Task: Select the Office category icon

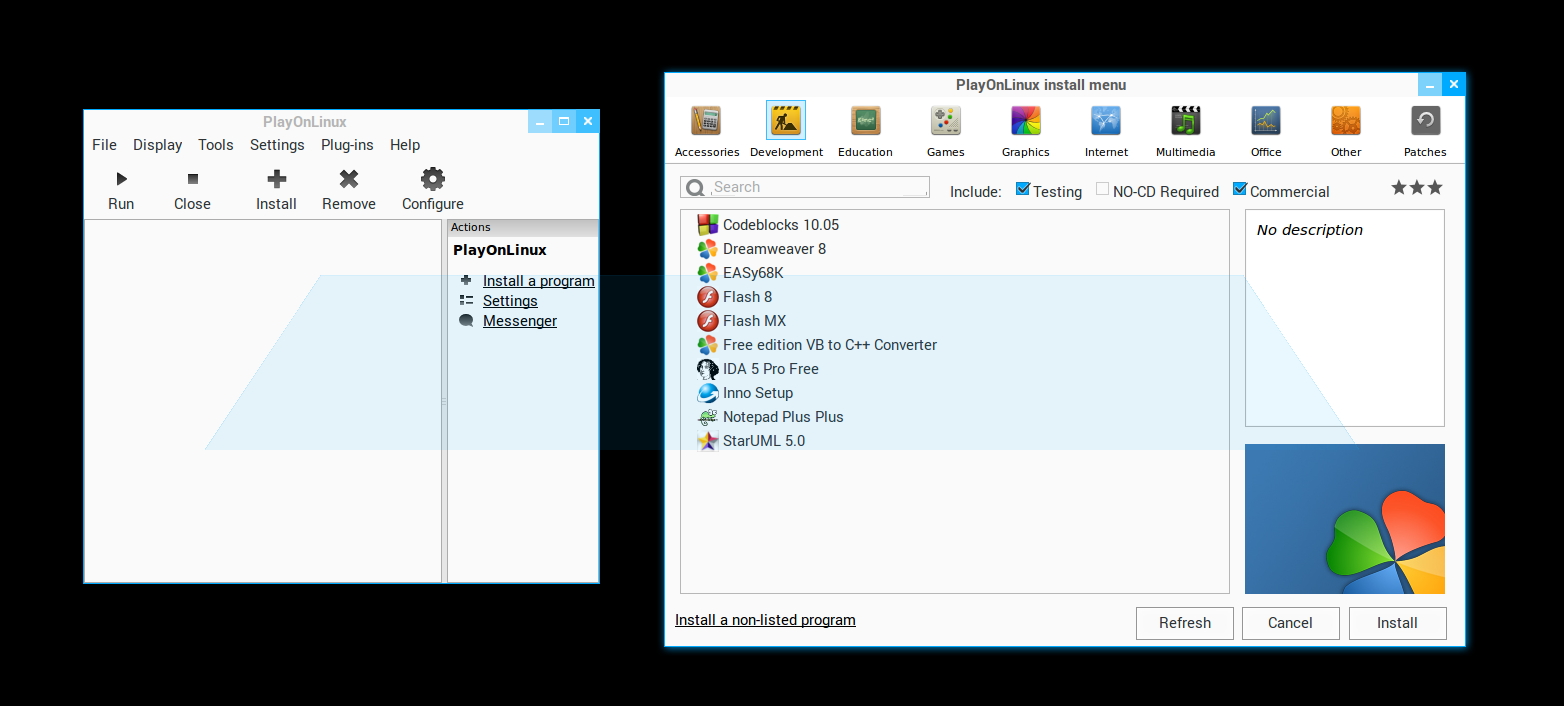Action: pos(1266,122)
